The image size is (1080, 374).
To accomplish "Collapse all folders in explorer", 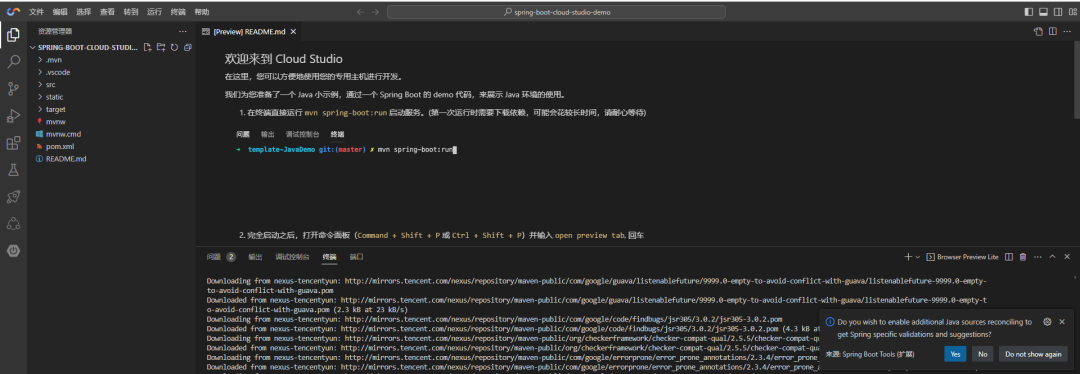I will 187,48.
